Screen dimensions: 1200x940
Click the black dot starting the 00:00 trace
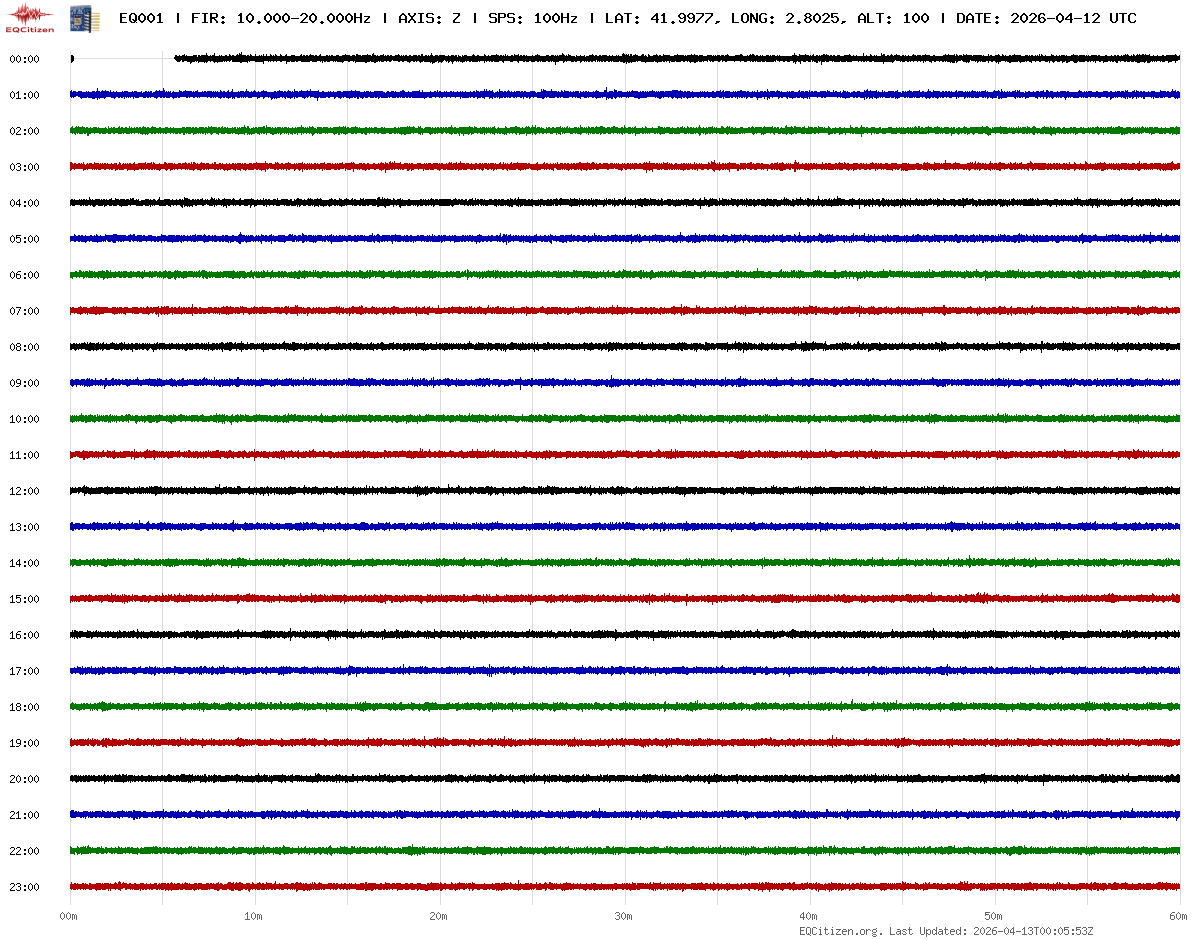point(71,59)
